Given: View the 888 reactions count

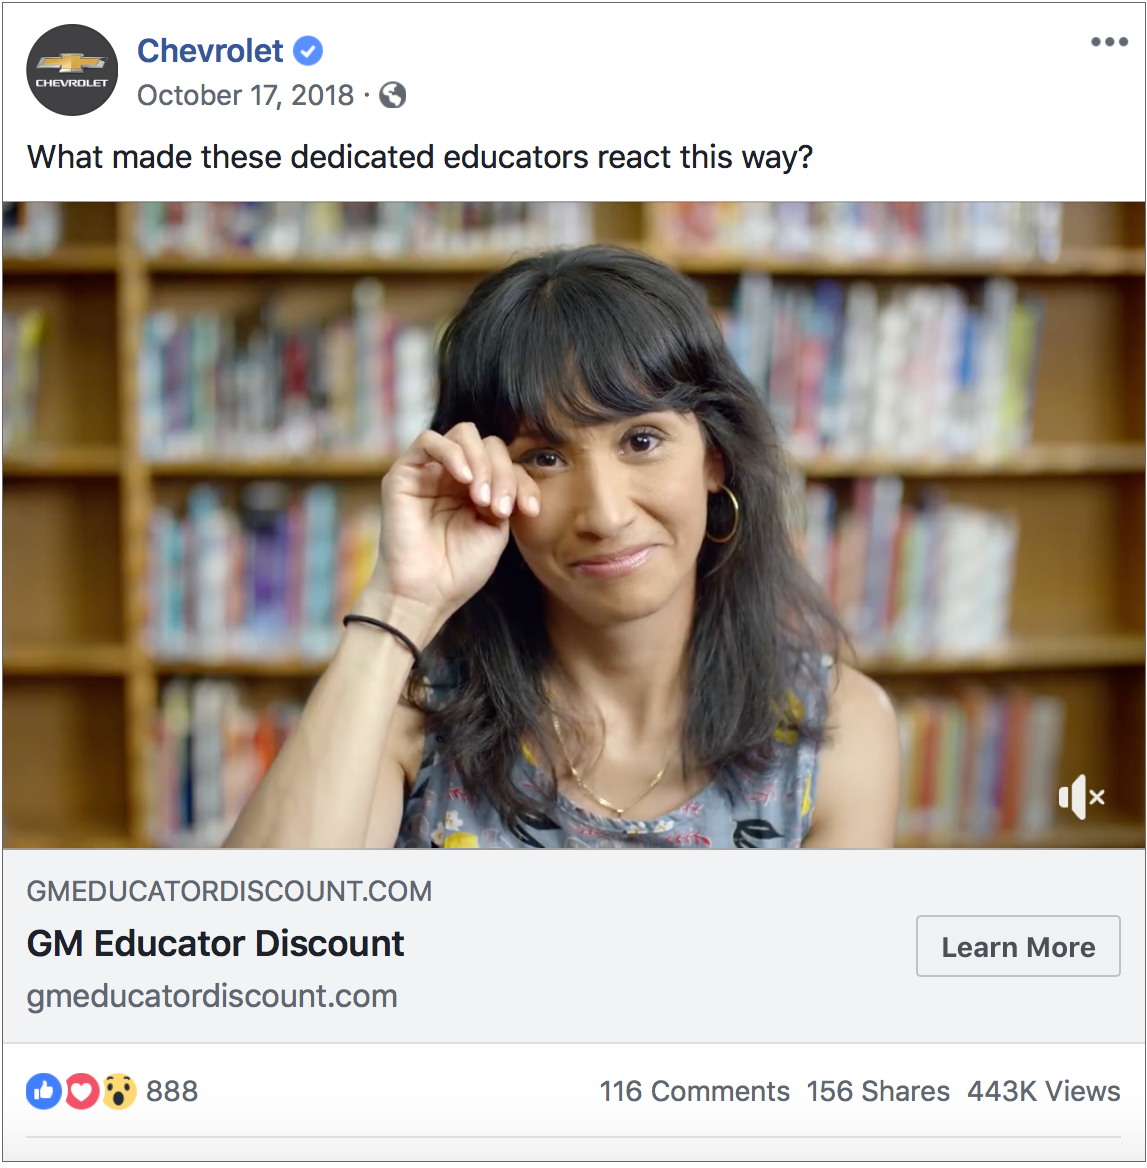Looking at the screenshot, I should point(172,1091).
